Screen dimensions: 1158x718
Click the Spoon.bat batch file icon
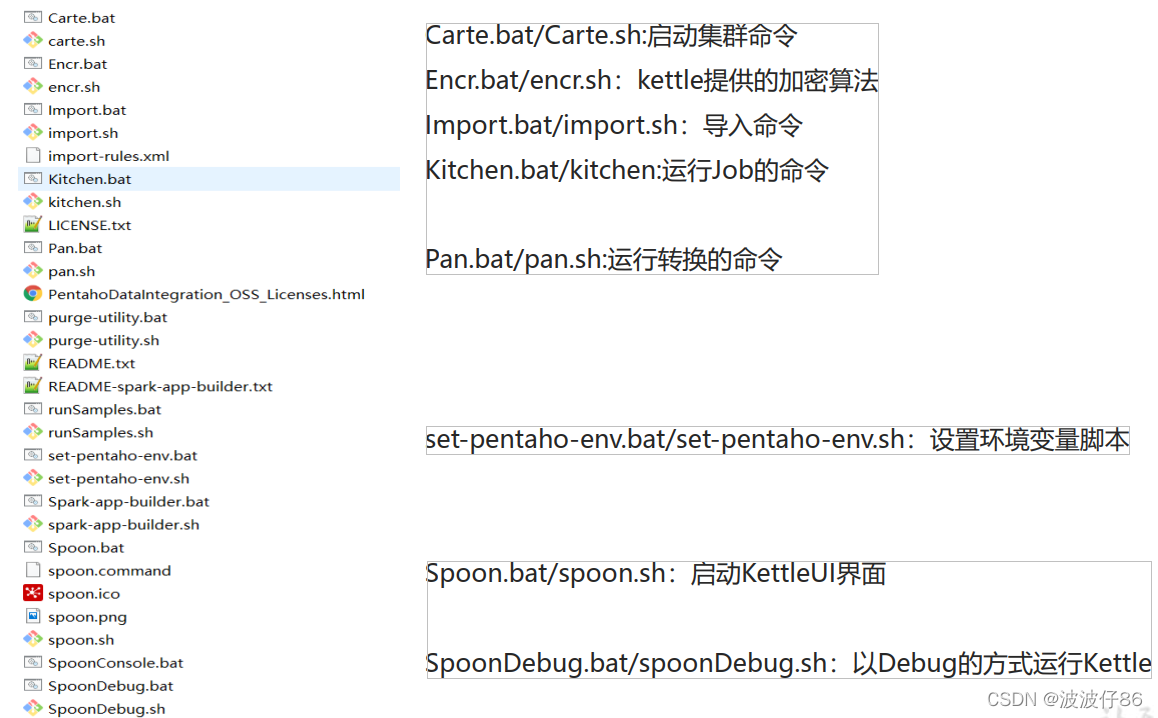coord(32,547)
